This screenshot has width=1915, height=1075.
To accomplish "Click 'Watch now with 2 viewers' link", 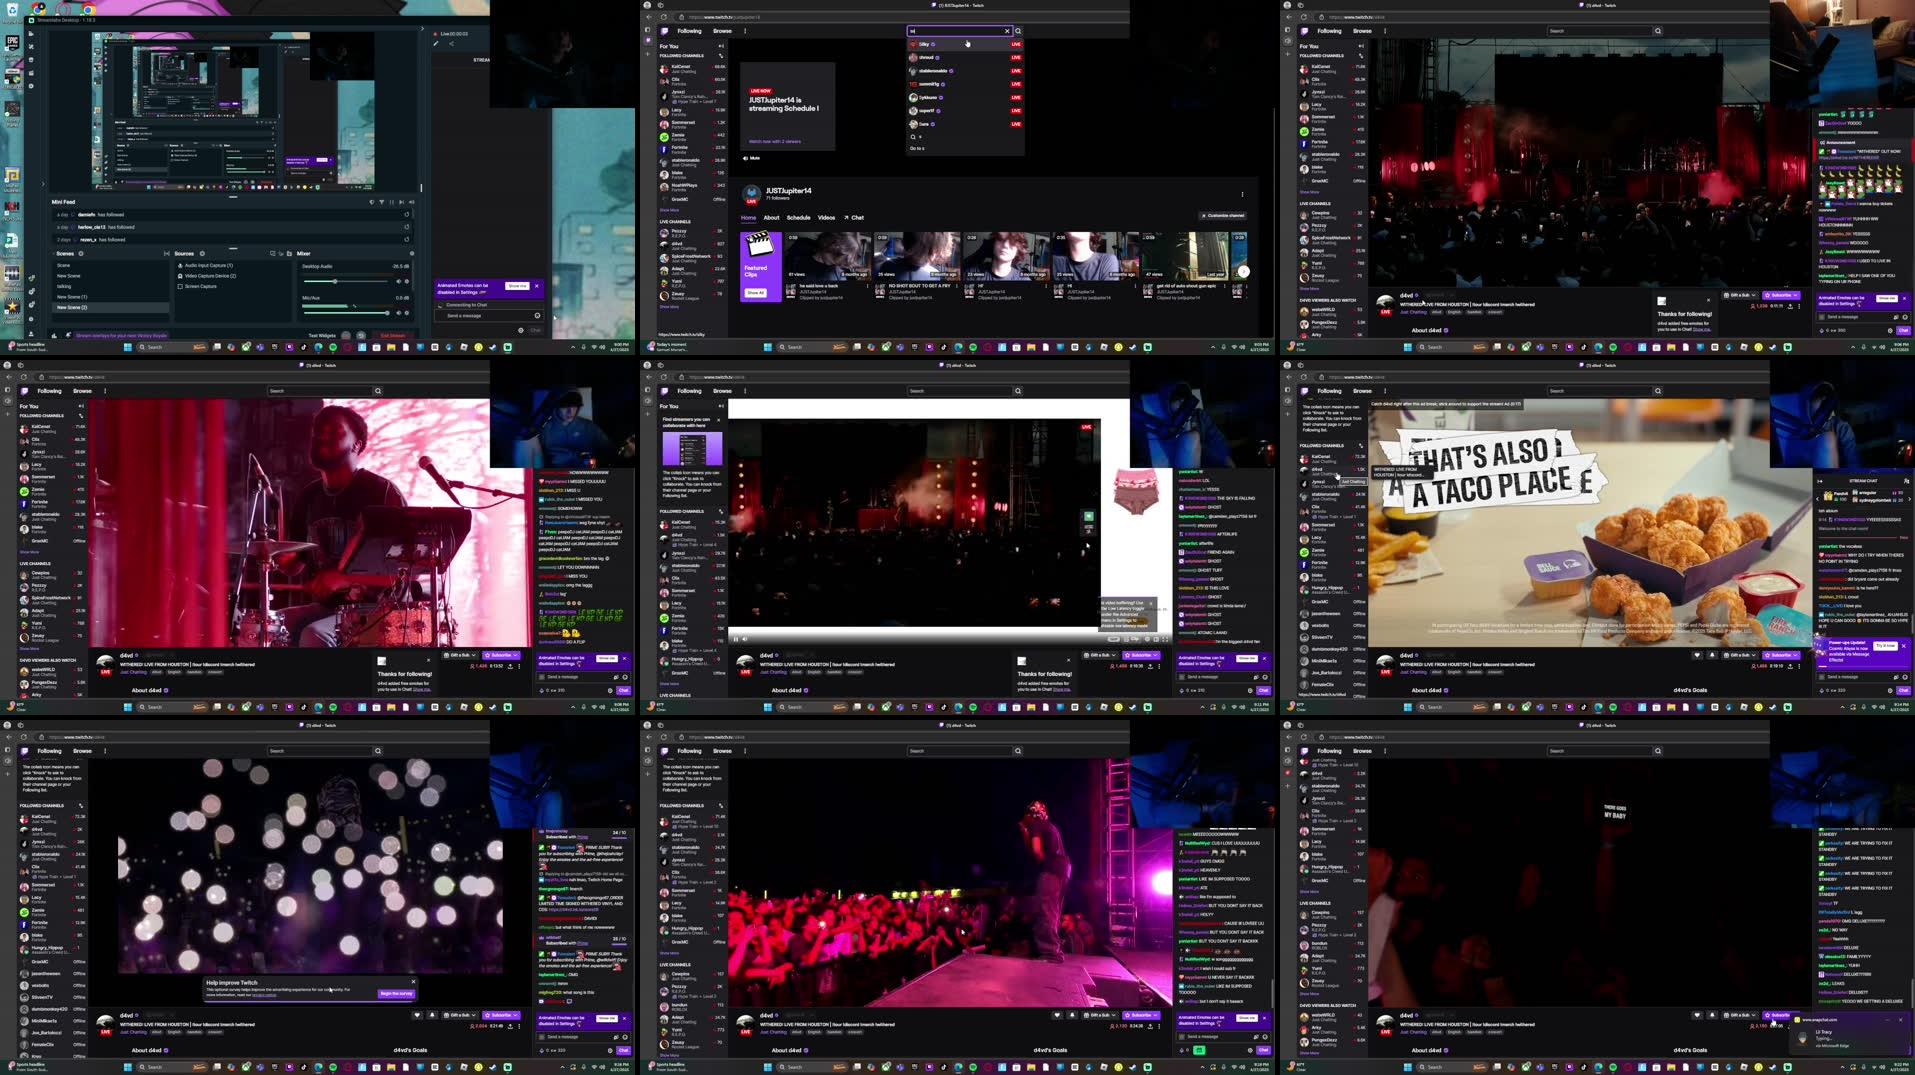I will pyautogui.click(x=775, y=141).
